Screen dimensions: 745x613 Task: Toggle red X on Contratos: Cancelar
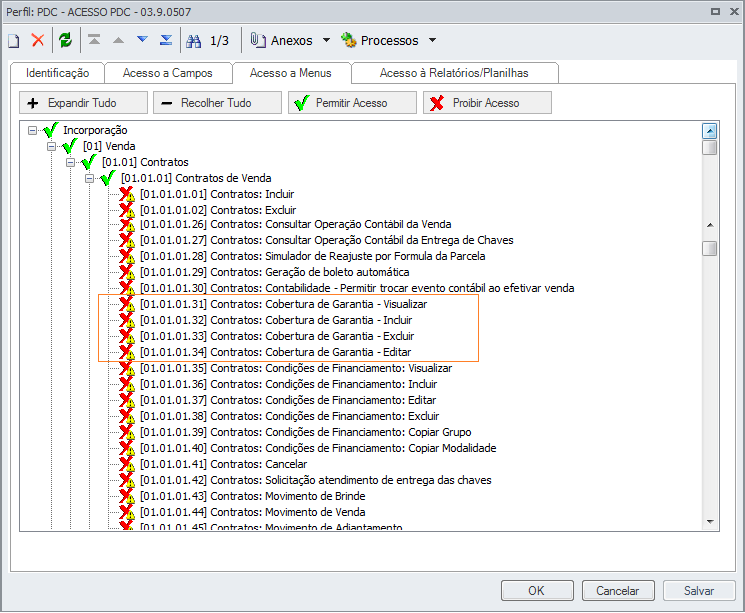tap(127, 464)
